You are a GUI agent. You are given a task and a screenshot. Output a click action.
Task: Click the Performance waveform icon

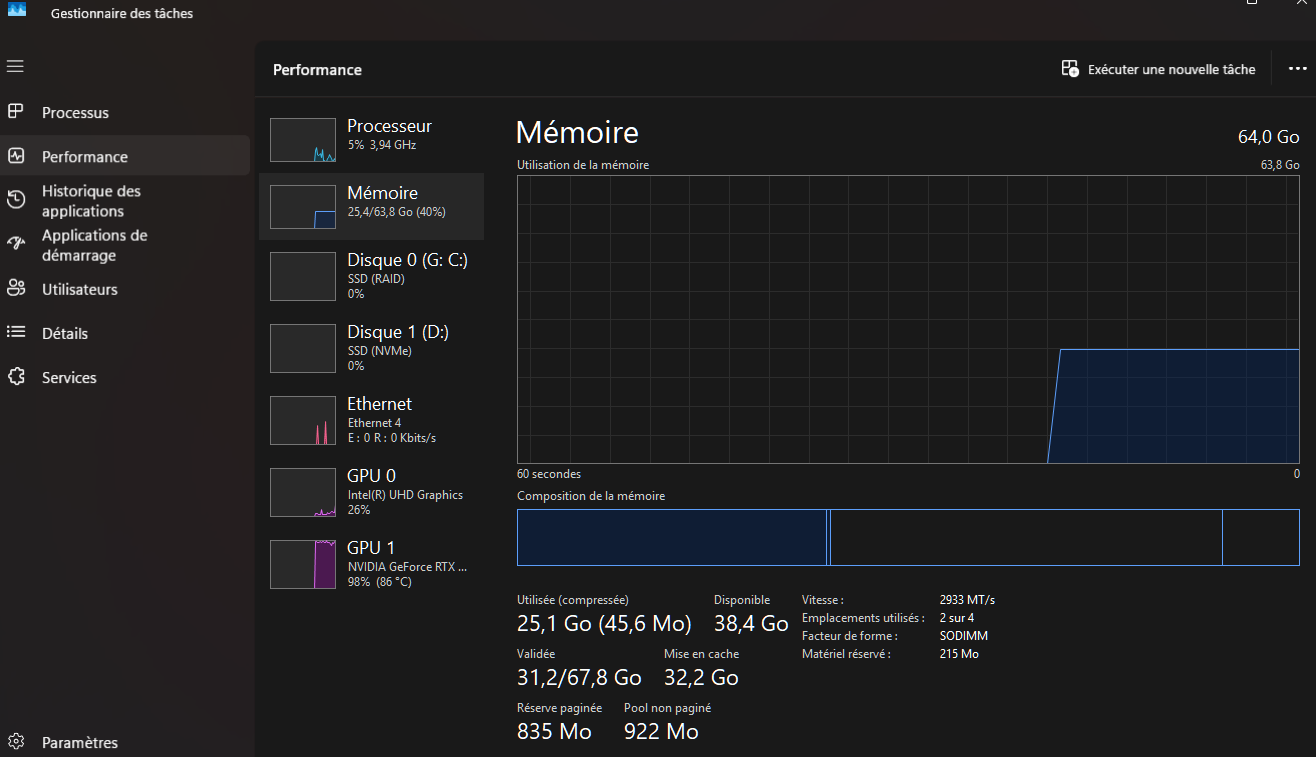point(16,156)
